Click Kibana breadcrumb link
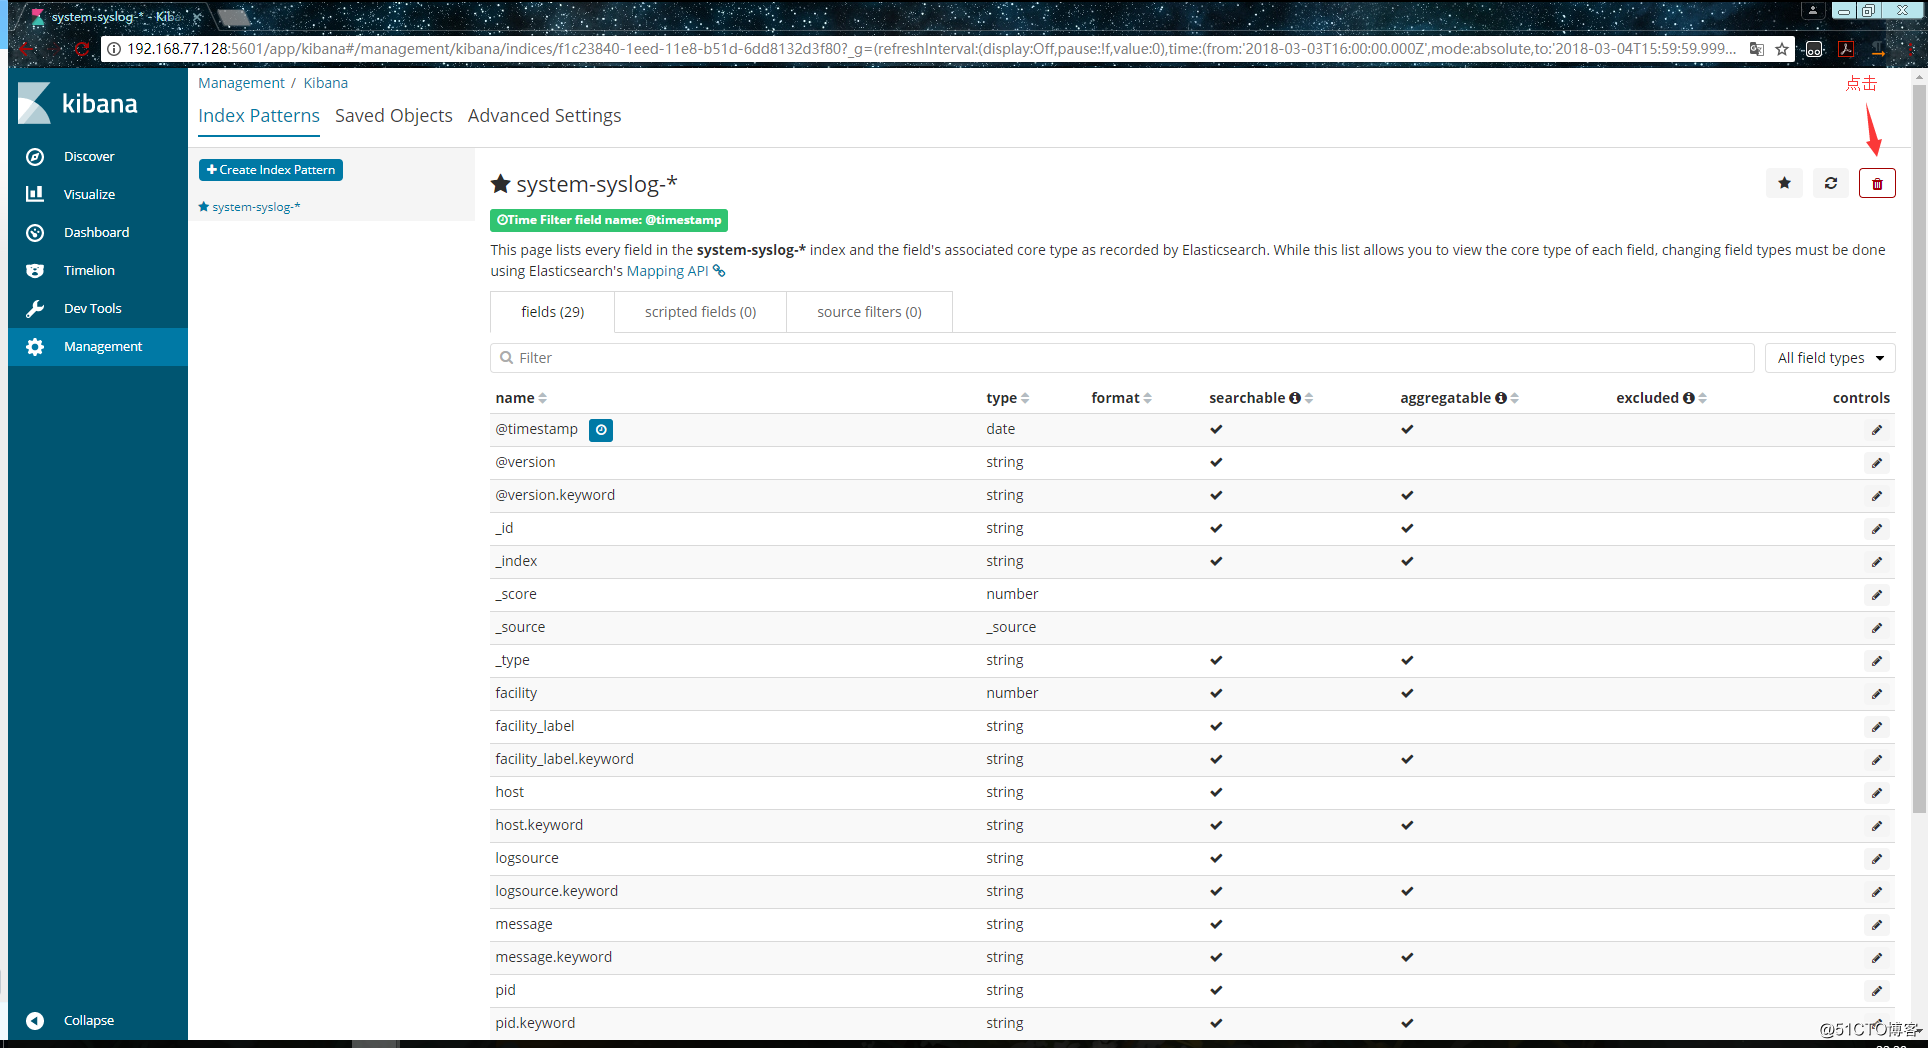1928x1048 pixels. (326, 83)
